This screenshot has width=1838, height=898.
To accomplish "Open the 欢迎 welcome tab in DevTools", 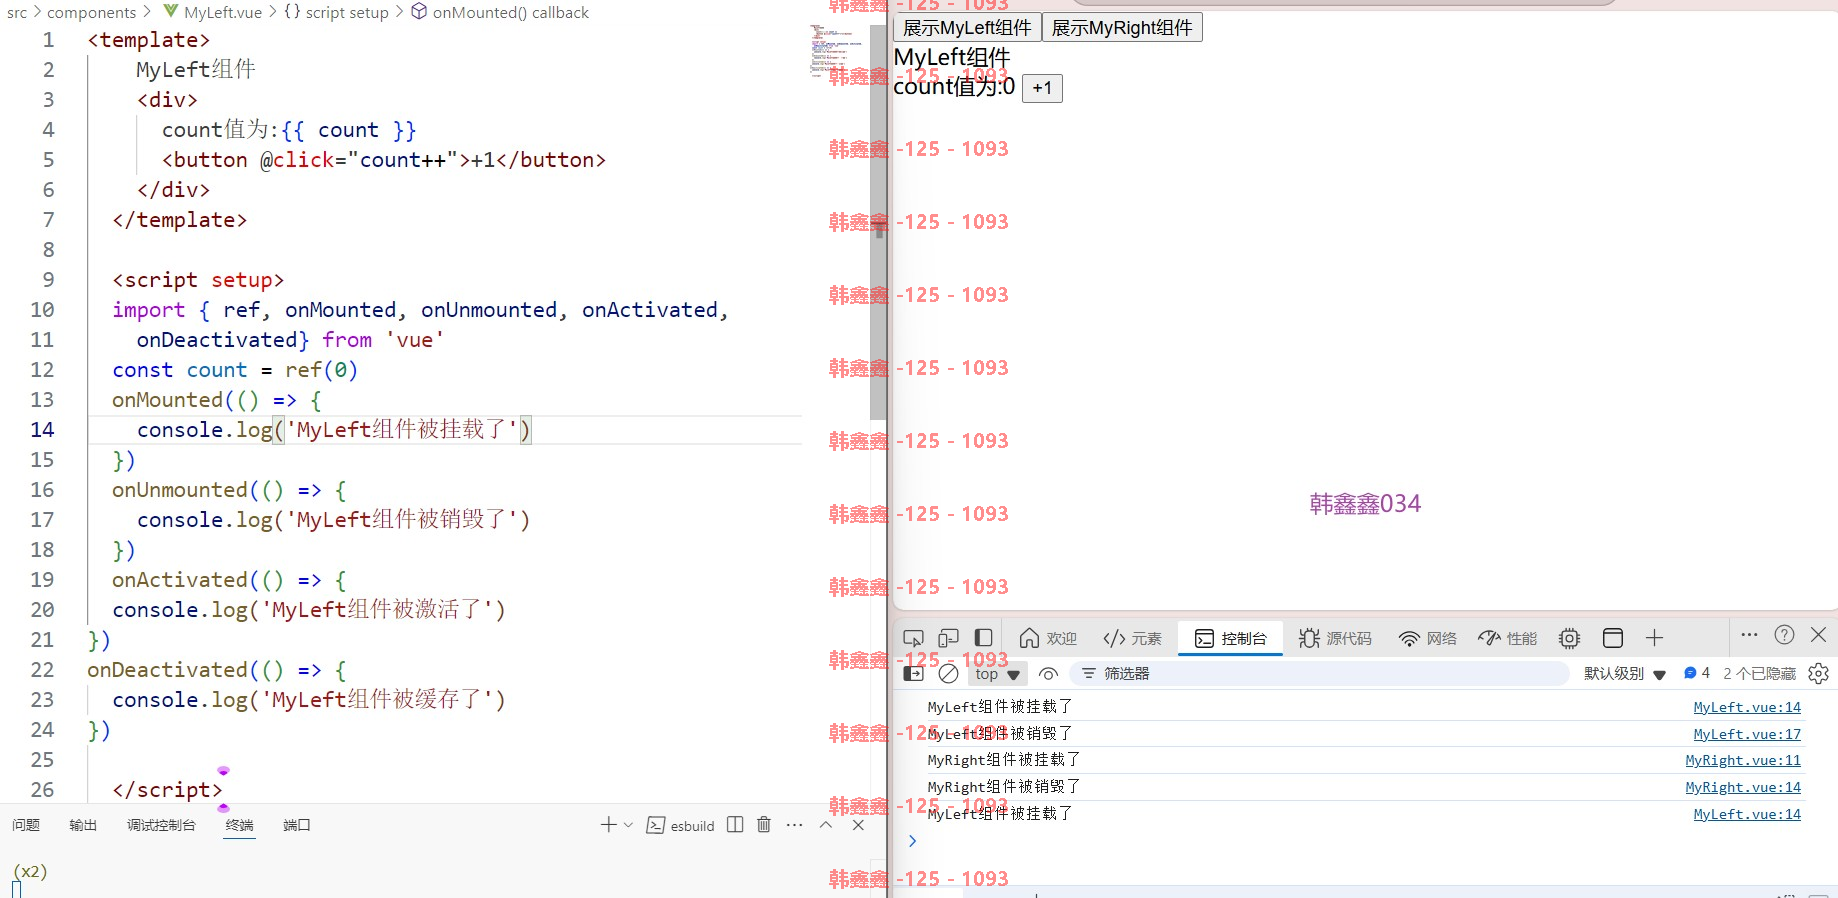I will tap(1048, 638).
